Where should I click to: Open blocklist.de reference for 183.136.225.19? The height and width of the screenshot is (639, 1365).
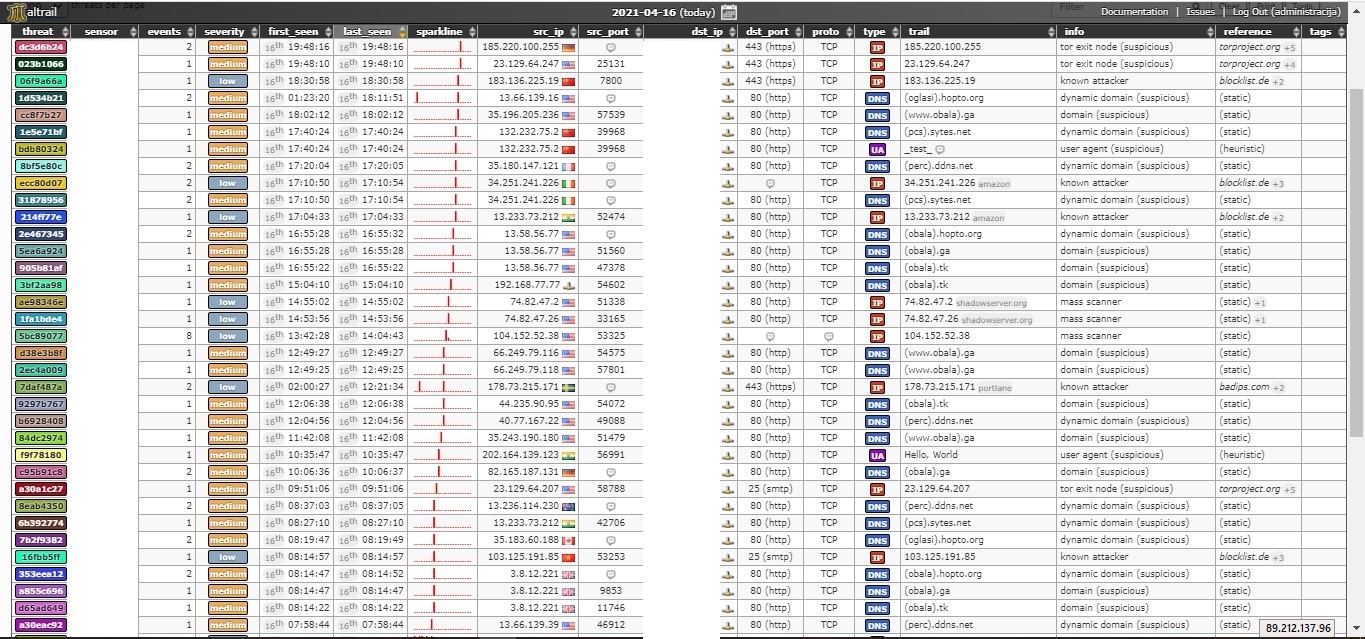tap(1244, 81)
